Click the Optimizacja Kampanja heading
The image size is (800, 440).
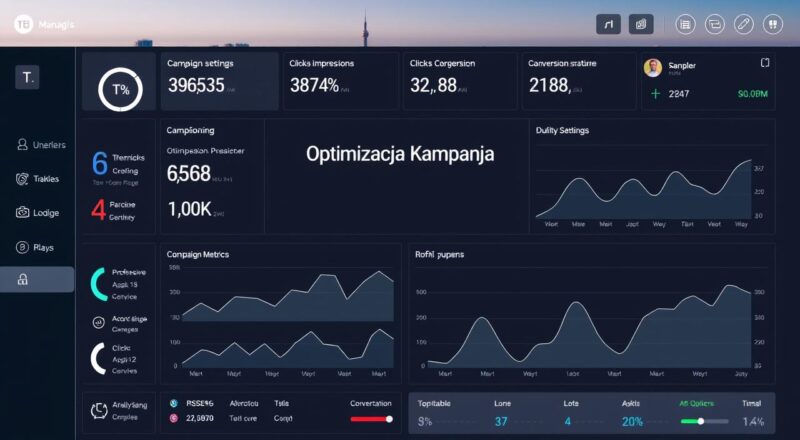pos(400,154)
